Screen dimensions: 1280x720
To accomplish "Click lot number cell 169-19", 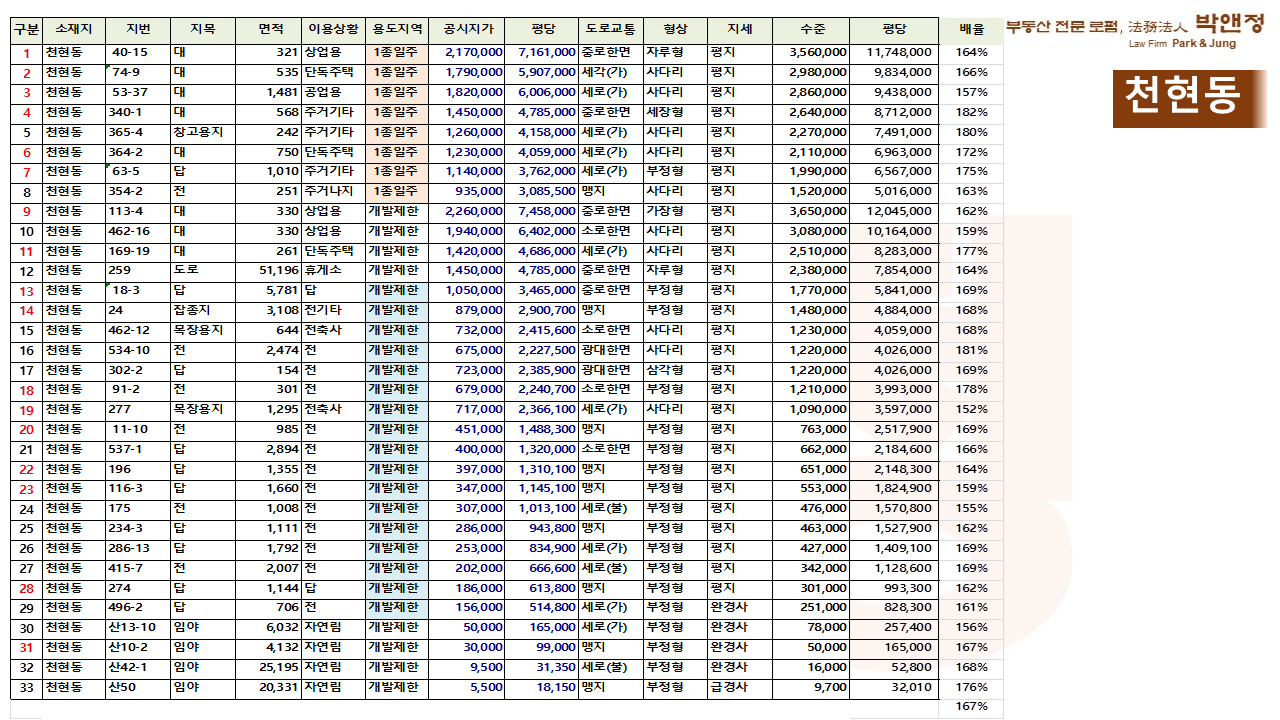I will click(138, 251).
